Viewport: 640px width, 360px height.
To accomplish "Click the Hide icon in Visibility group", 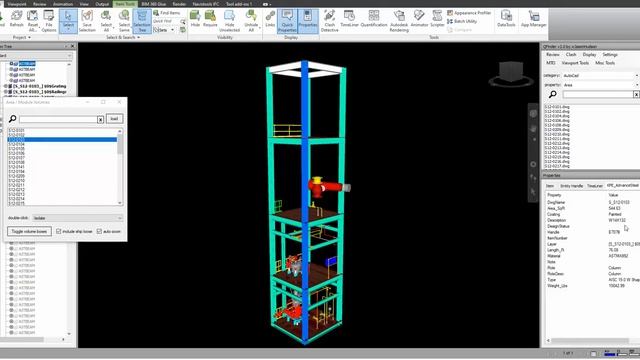I will click(196, 19).
